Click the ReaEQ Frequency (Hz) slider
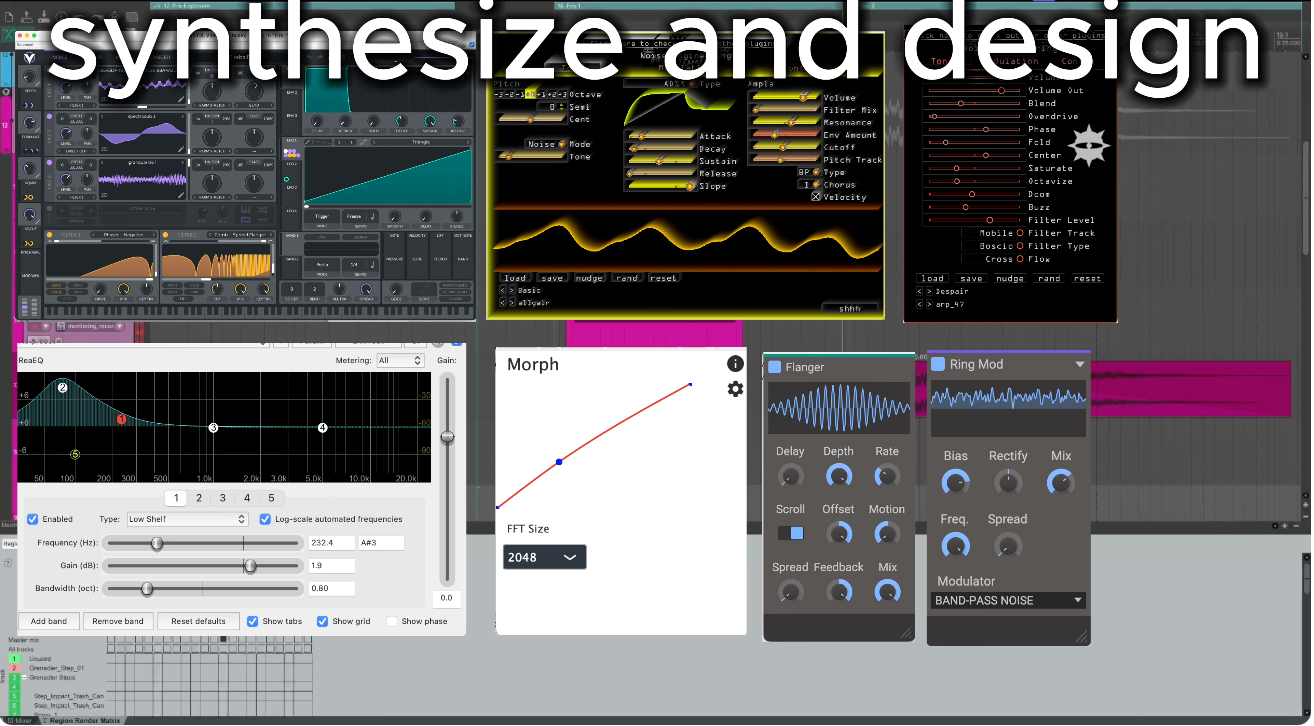 [x=203, y=543]
